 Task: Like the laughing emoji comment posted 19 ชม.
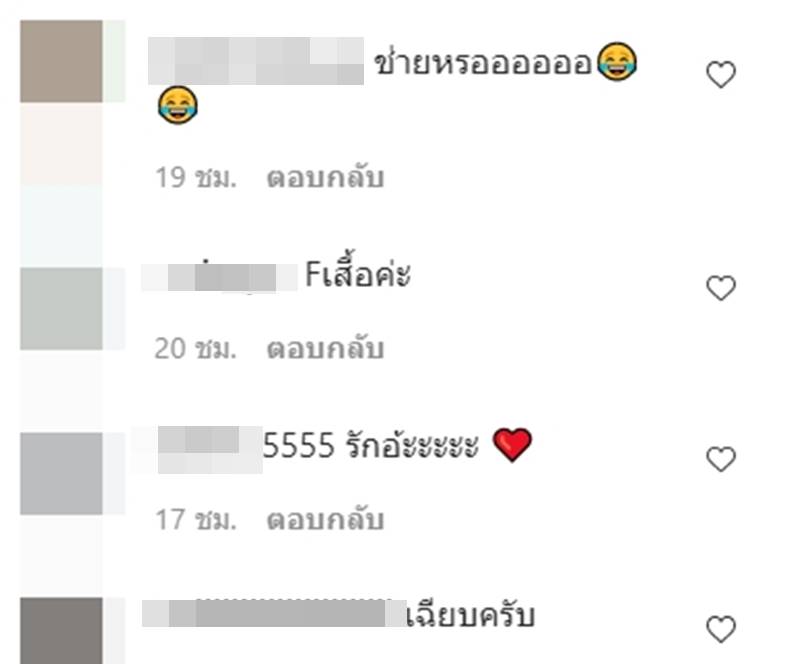[720, 75]
